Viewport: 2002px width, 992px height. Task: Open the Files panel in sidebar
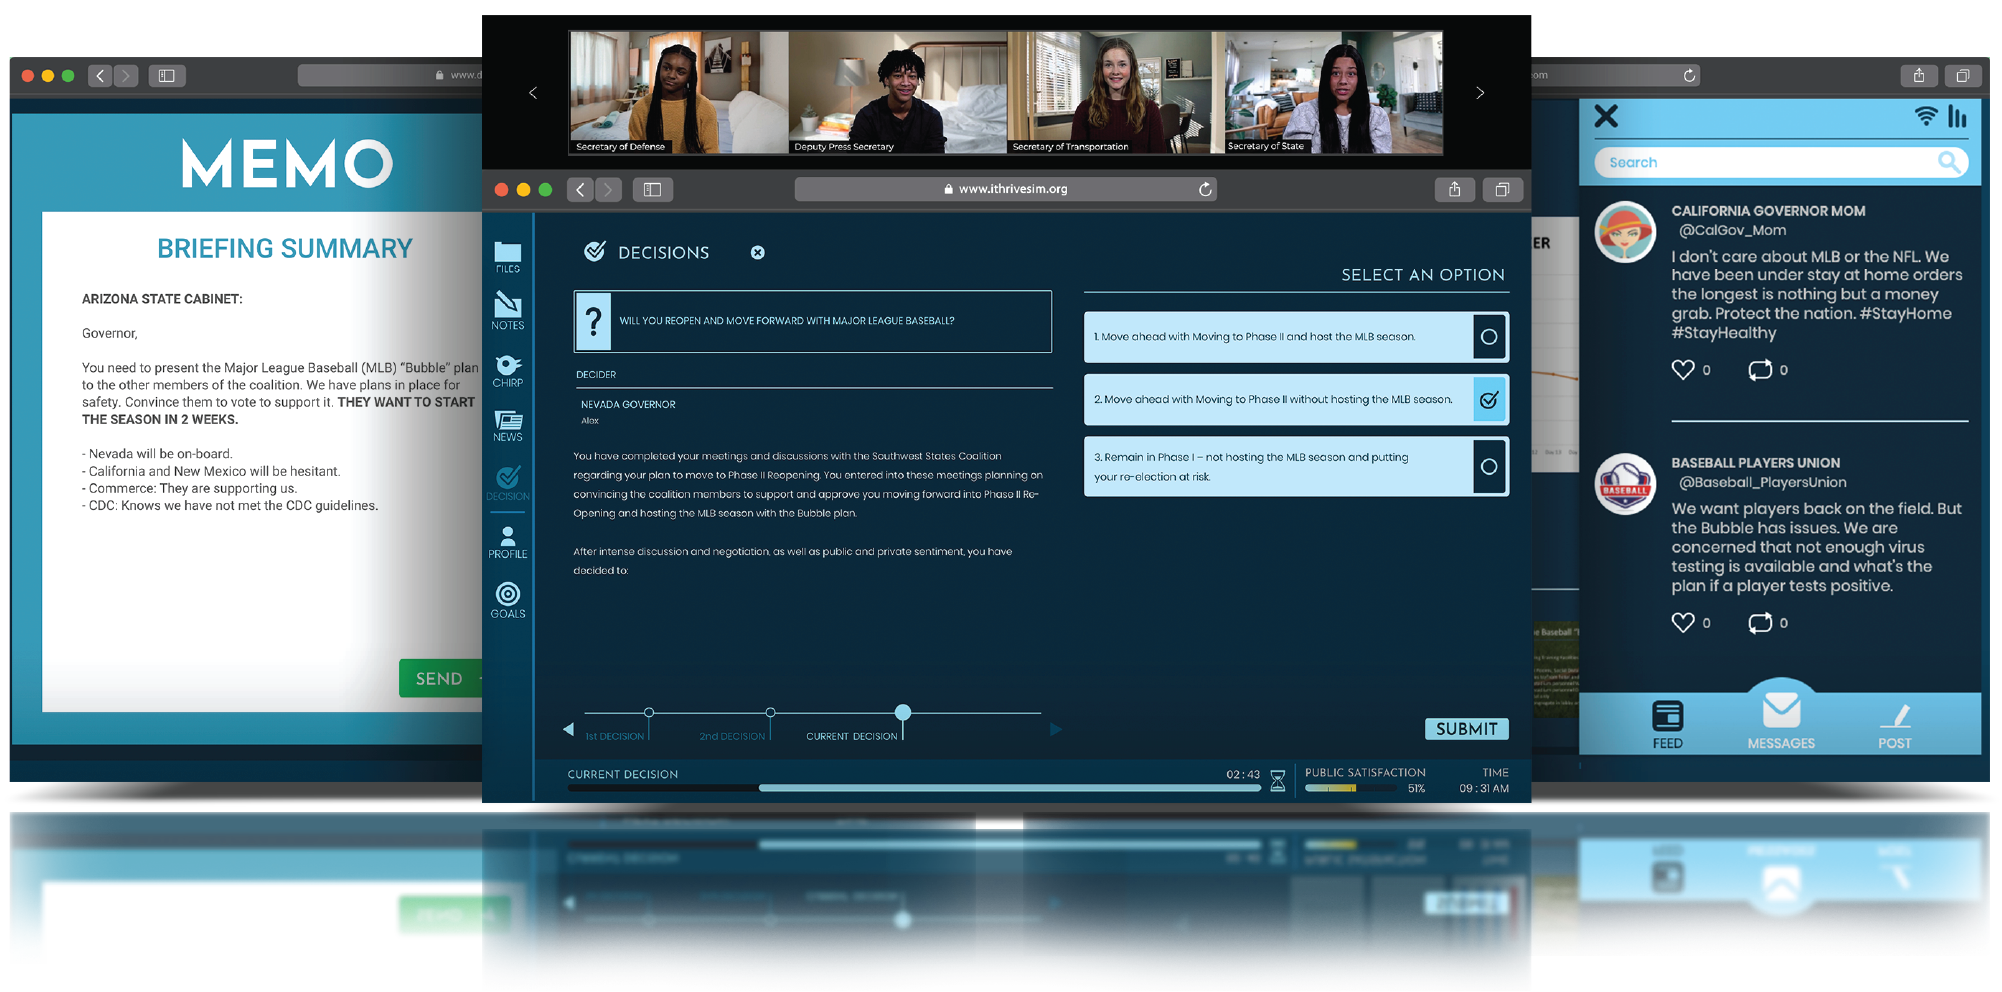pyautogui.click(x=508, y=257)
